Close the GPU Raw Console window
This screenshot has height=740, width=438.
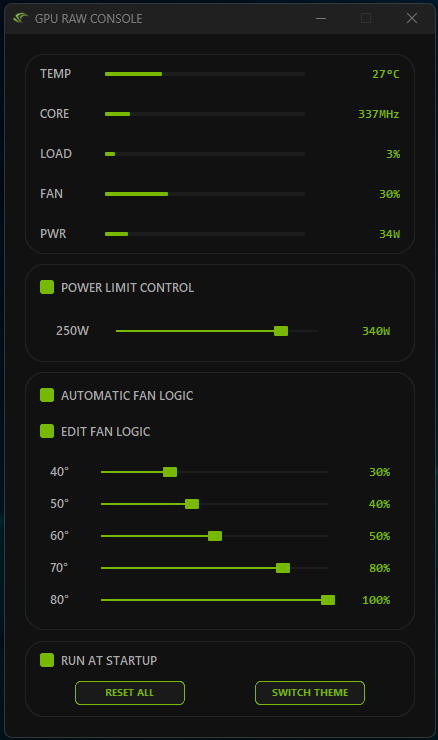click(x=412, y=18)
